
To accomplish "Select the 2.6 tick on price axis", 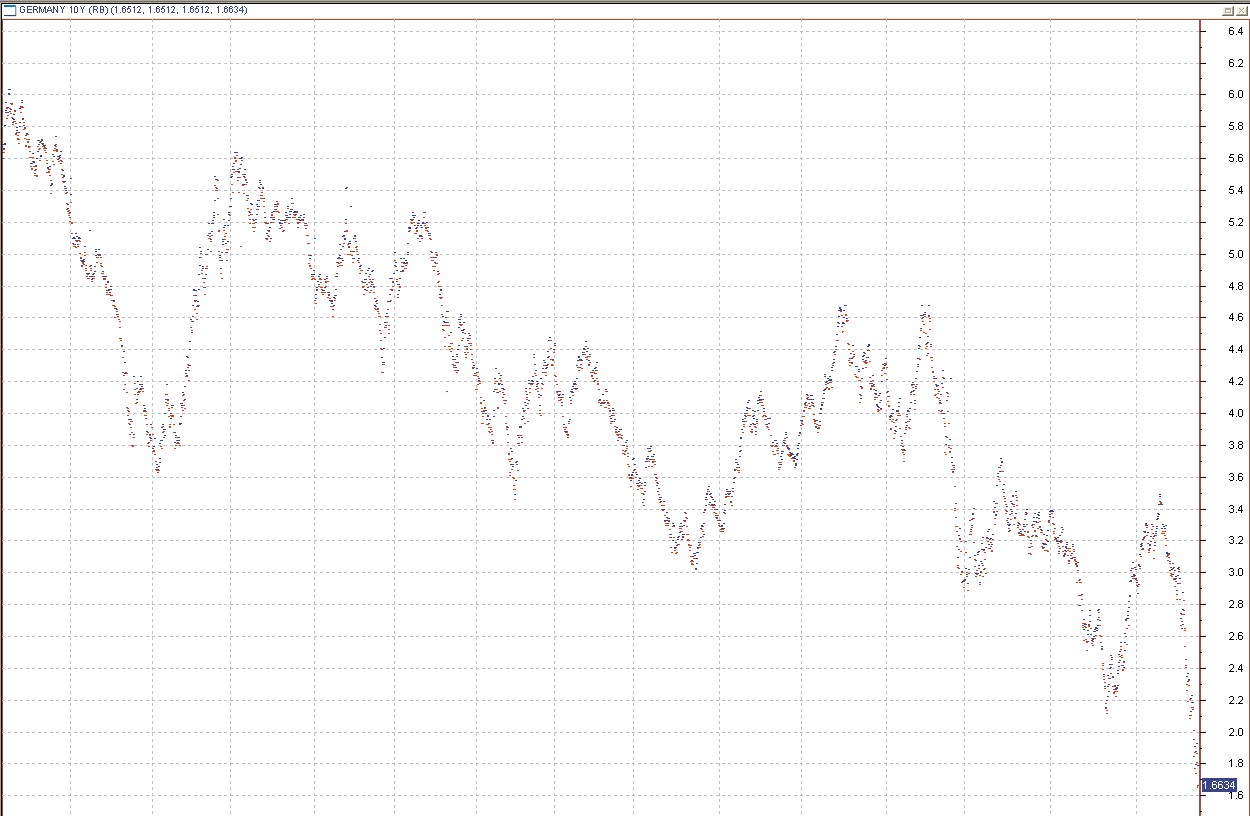I will 1235,637.
